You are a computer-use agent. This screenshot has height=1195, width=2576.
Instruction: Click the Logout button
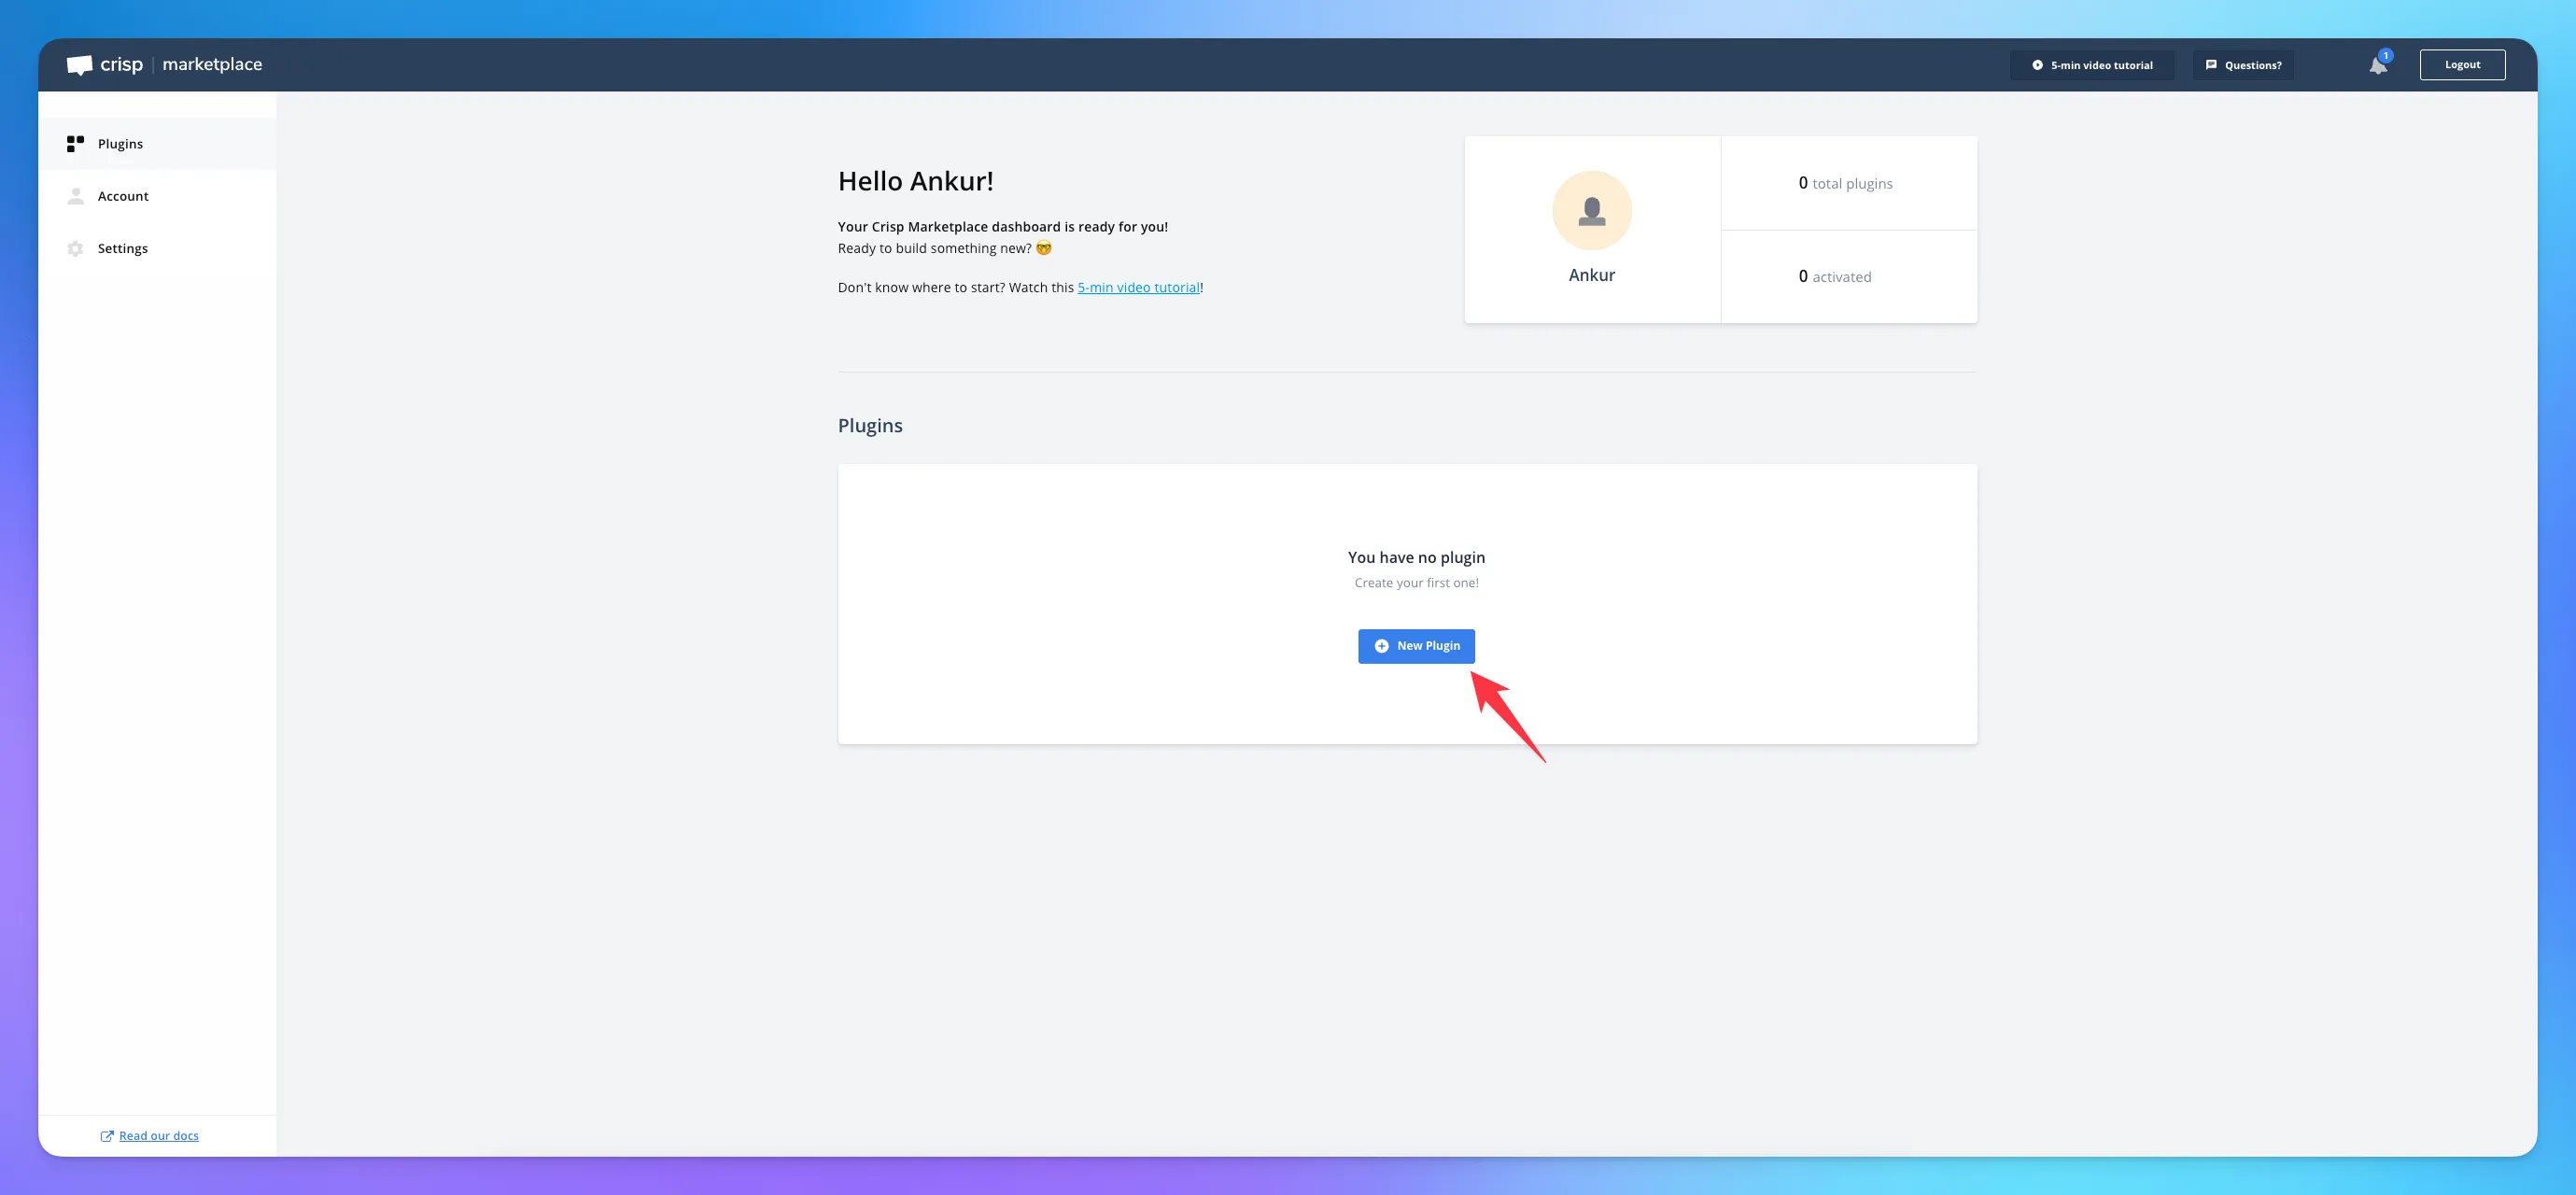point(2462,65)
